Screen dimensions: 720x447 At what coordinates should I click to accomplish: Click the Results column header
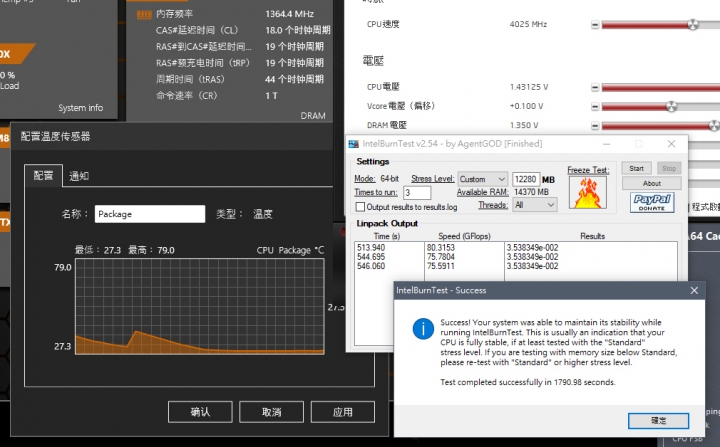pos(592,236)
